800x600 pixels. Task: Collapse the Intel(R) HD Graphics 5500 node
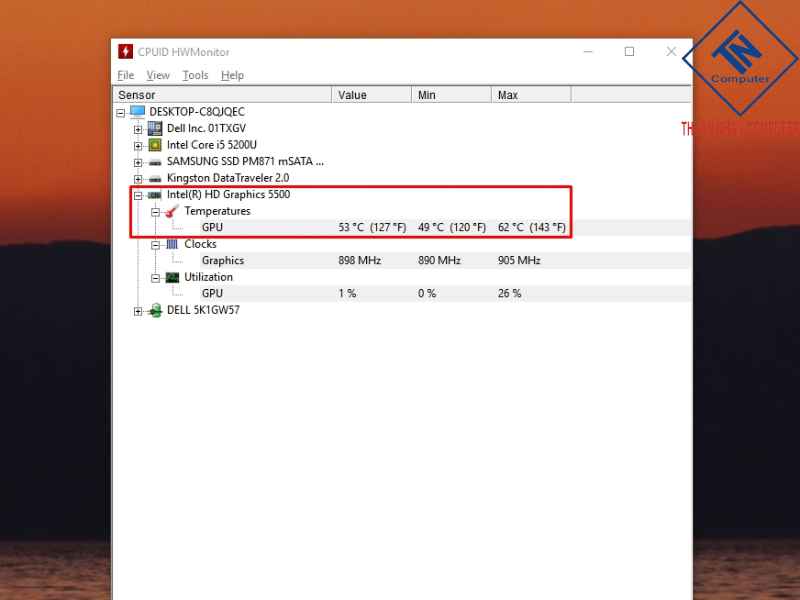pyautogui.click(x=138, y=195)
